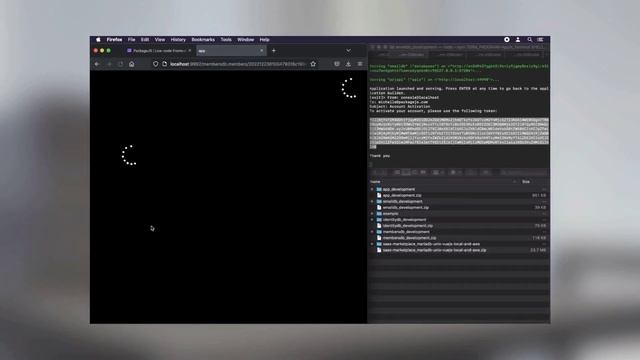Click the screen recording icon in menu bar

pos(507,40)
